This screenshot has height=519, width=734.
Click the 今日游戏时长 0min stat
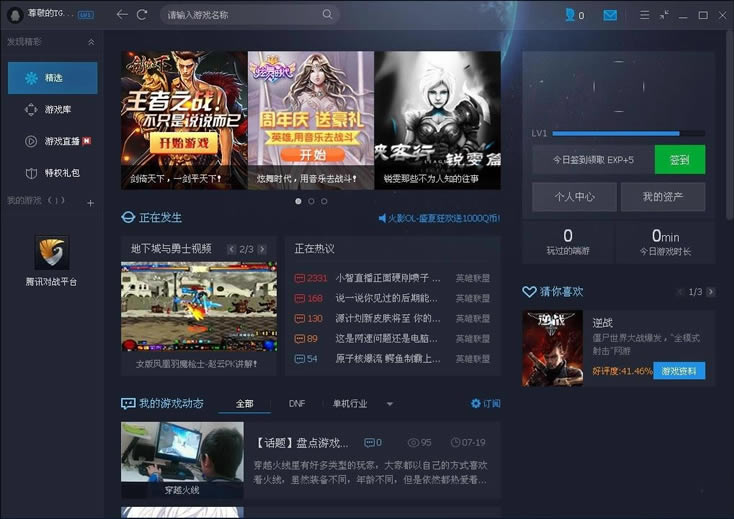pos(665,241)
